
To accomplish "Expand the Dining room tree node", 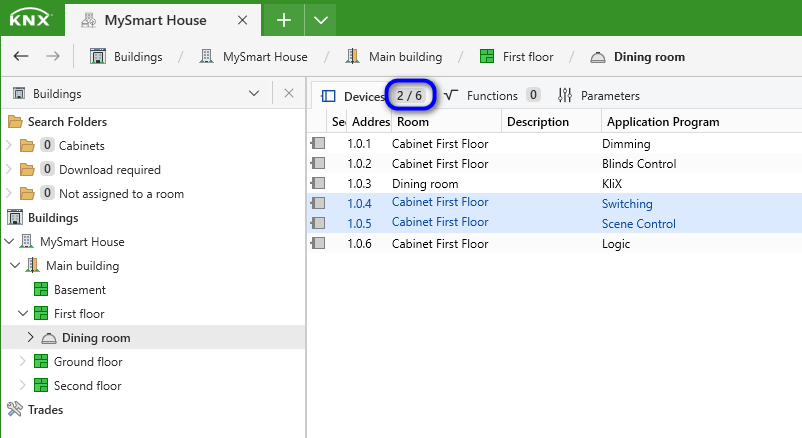I will point(30,337).
